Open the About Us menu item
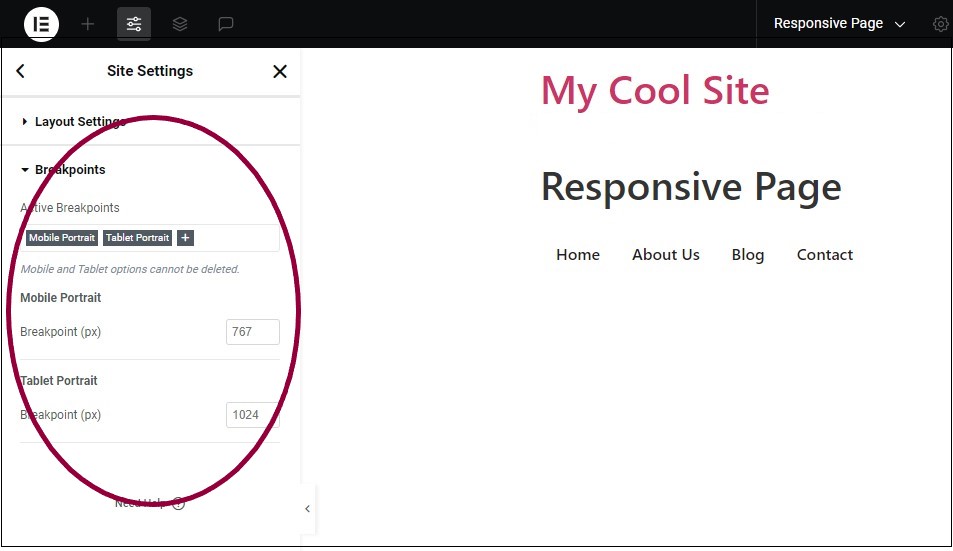 (665, 255)
